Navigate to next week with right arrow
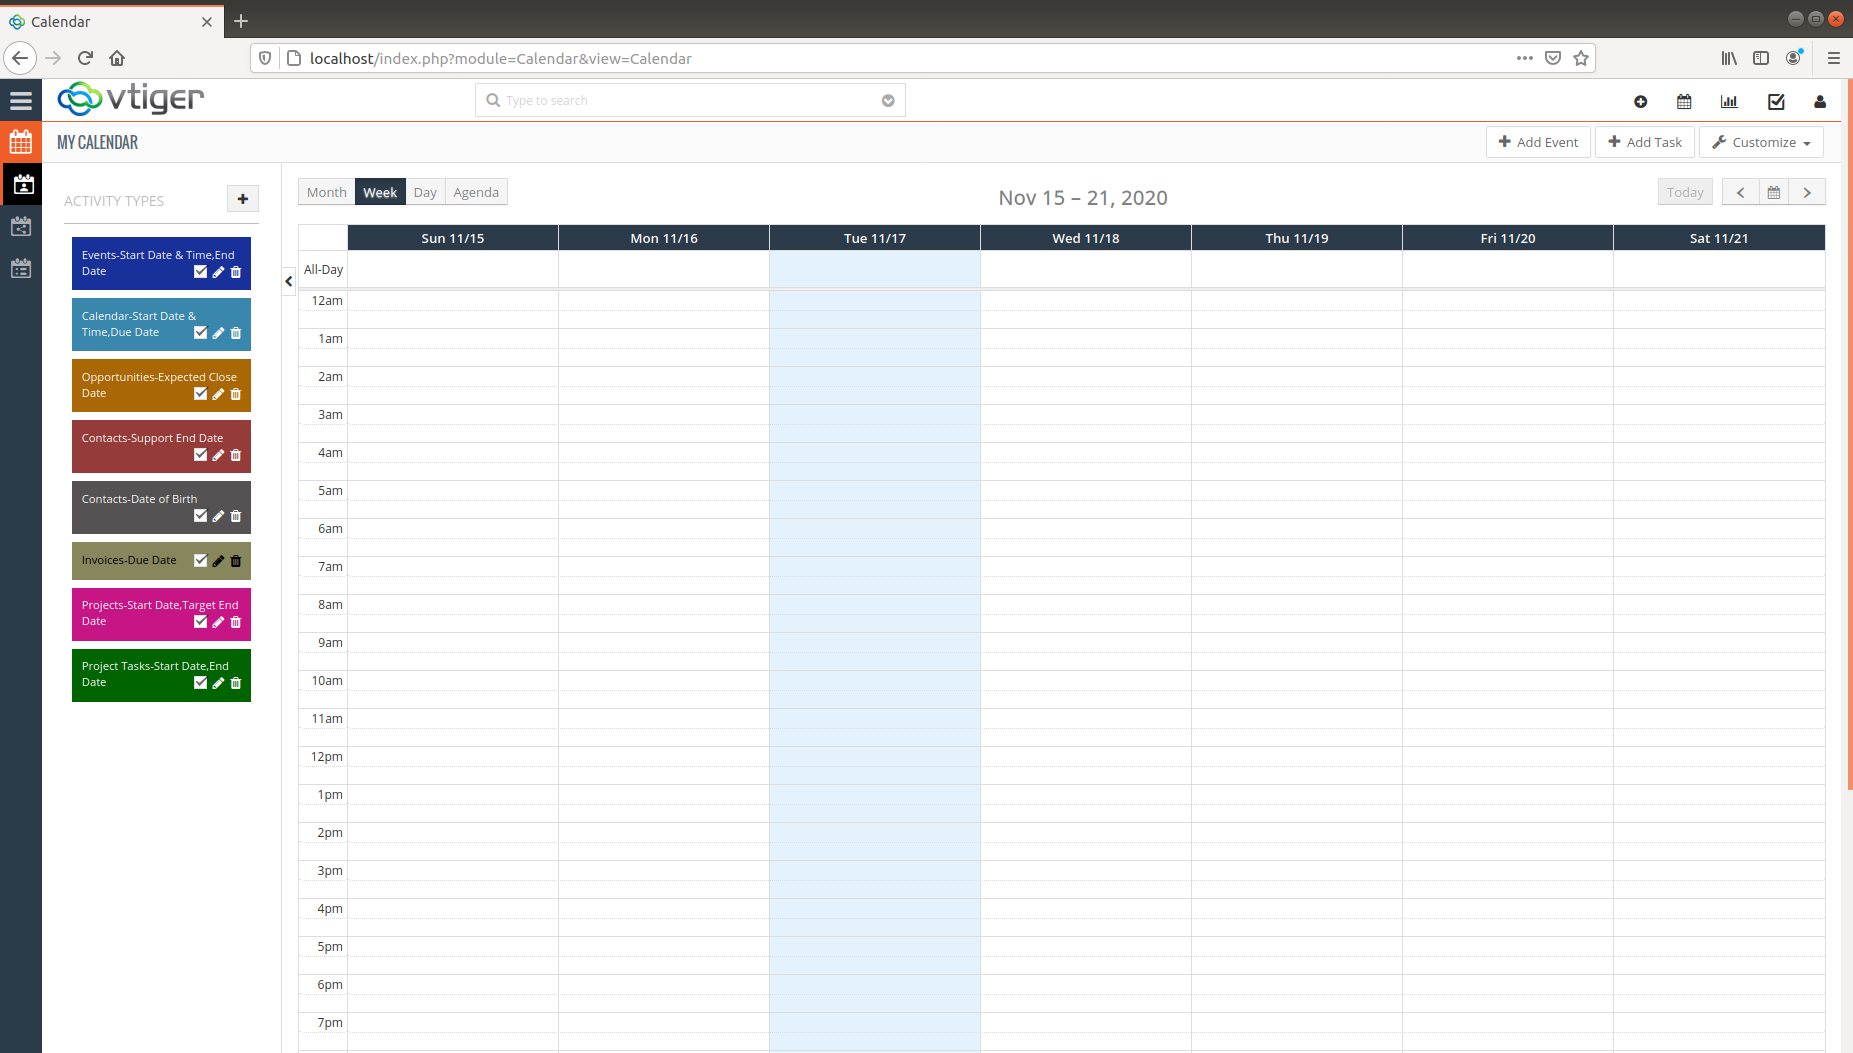 1806,191
